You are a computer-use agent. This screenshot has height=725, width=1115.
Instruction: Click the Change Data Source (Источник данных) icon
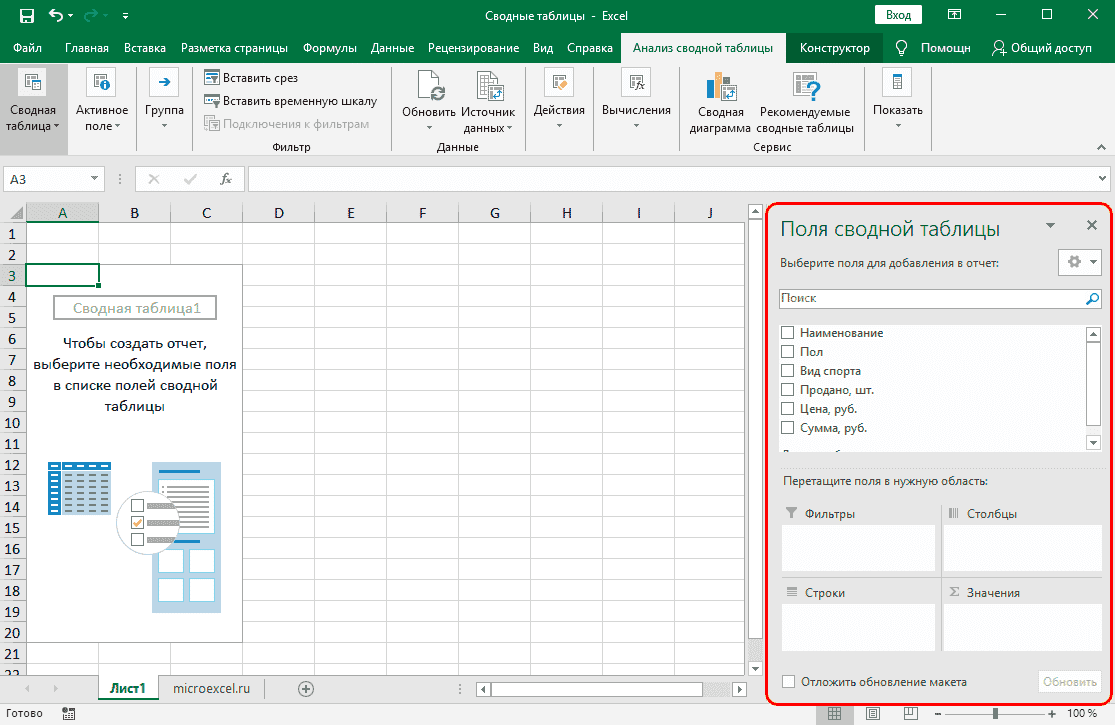tap(488, 89)
